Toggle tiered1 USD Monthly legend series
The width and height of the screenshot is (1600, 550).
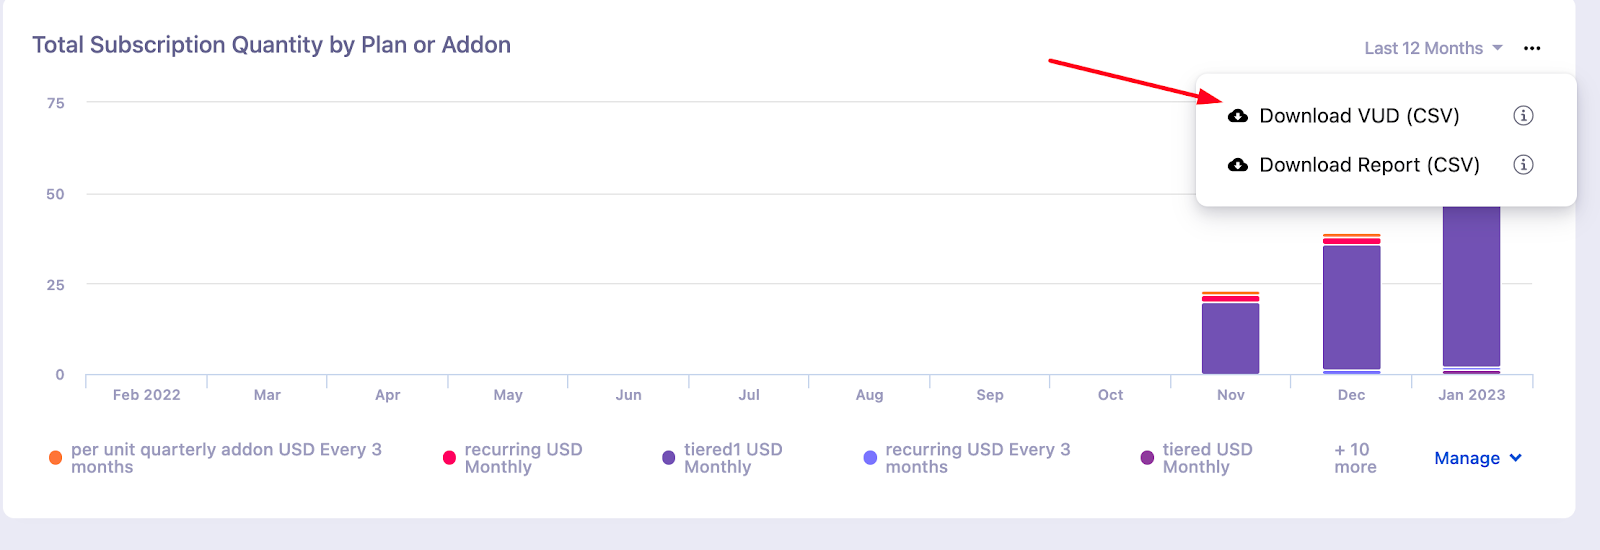(x=733, y=458)
